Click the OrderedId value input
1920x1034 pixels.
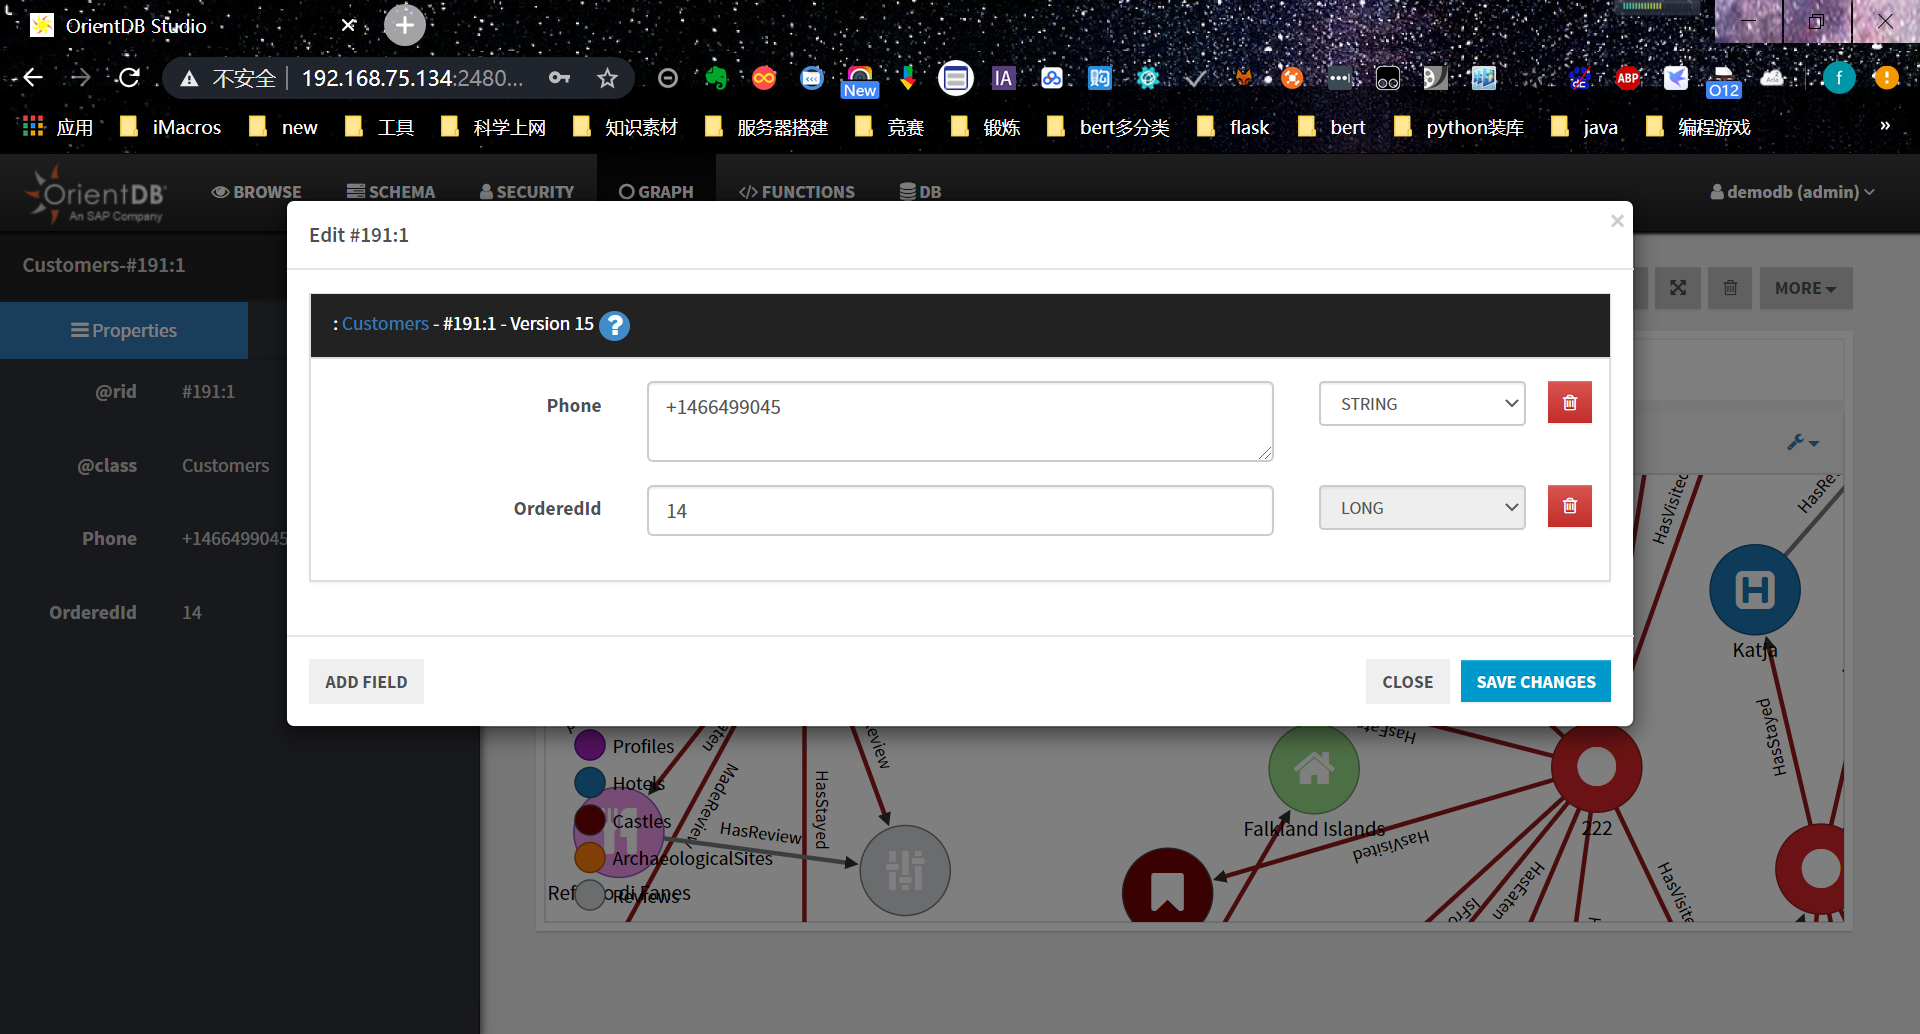click(x=960, y=511)
